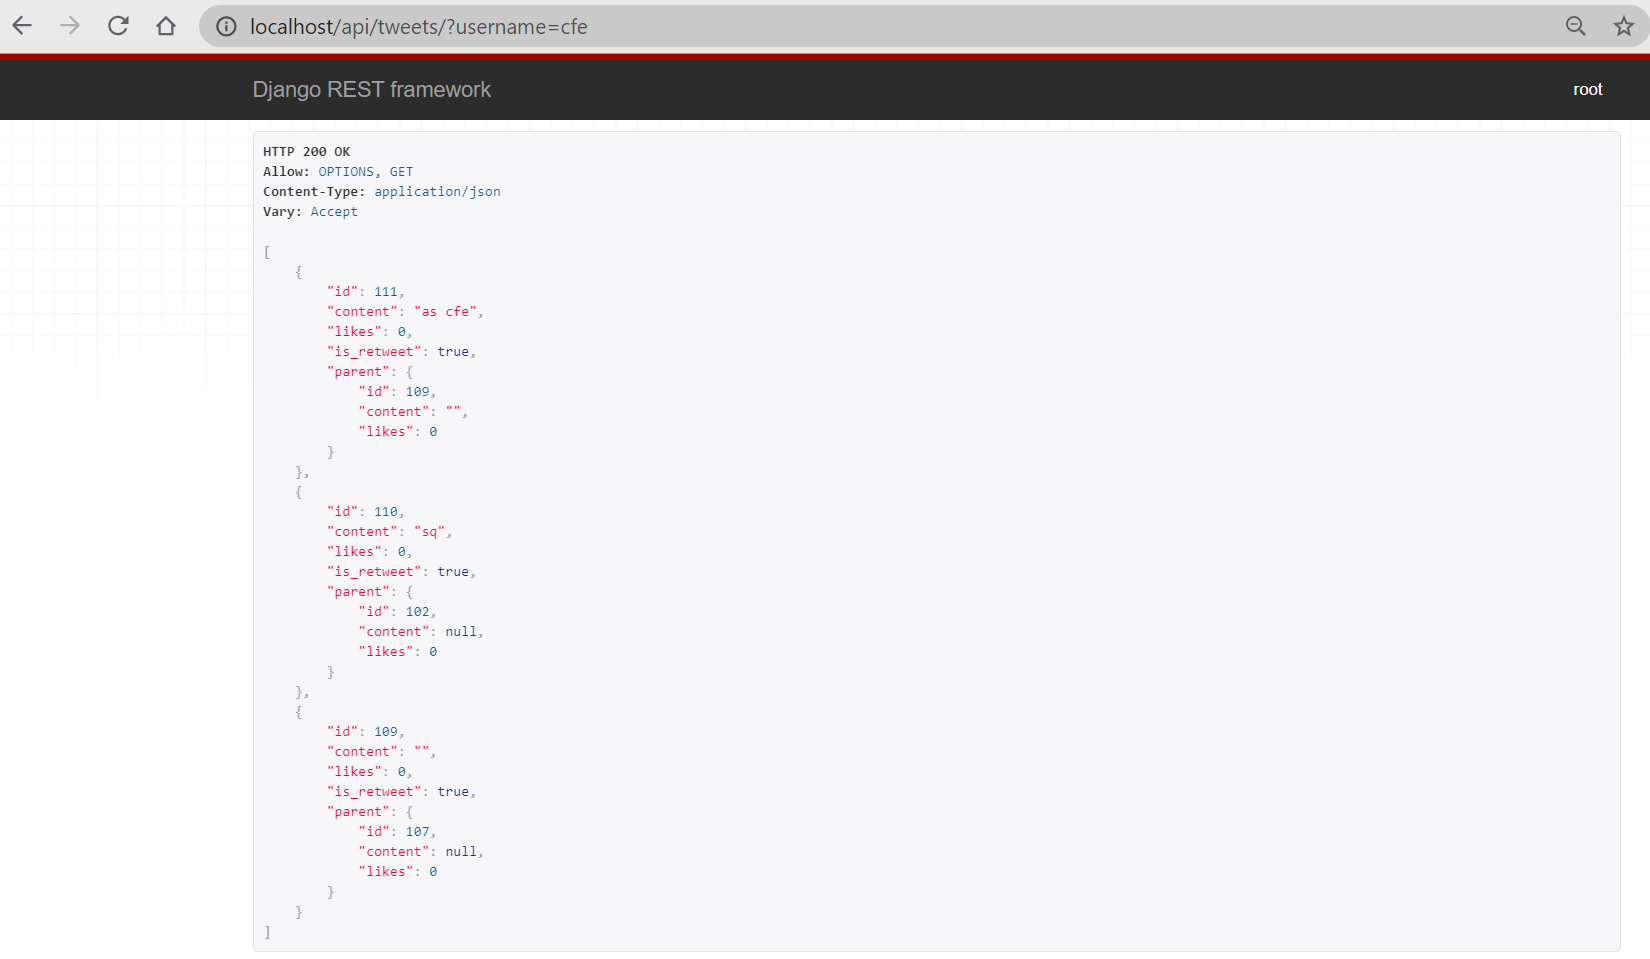
Task: Select the content value "as cfe"
Action: pyautogui.click(x=445, y=312)
